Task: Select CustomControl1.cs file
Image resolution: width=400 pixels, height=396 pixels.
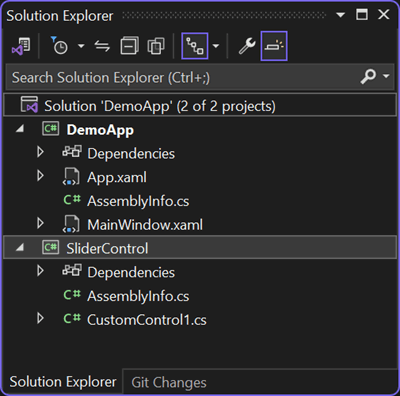Action: tap(147, 320)
